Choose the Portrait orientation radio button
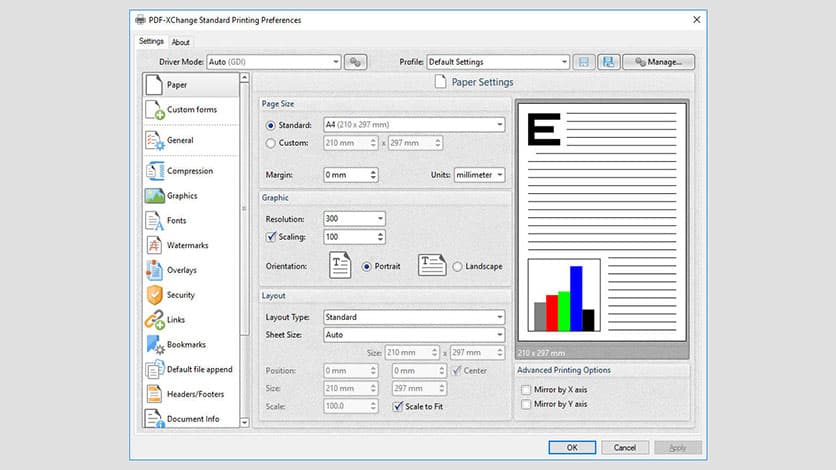The width and height of the screenshot is (836, 470). (x=366, y=266)
